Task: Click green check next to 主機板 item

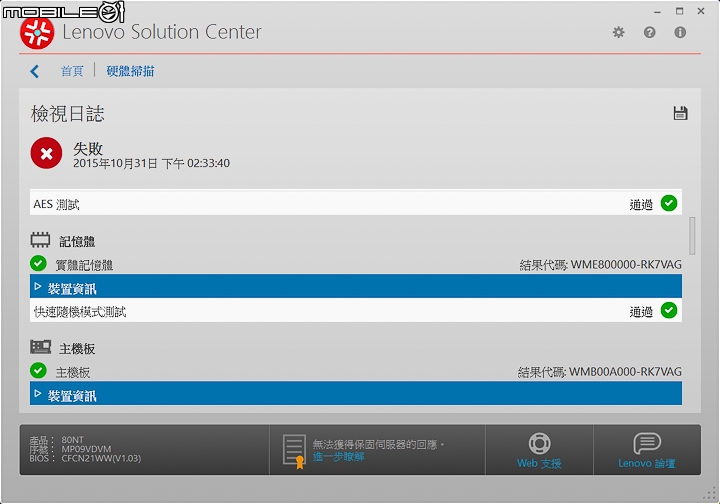Action: 38,370
